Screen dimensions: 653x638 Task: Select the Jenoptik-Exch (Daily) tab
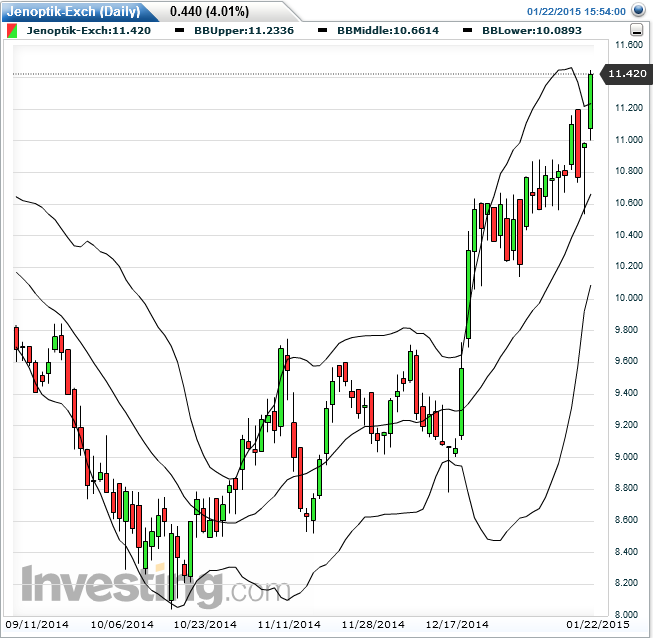coord(74,11)
